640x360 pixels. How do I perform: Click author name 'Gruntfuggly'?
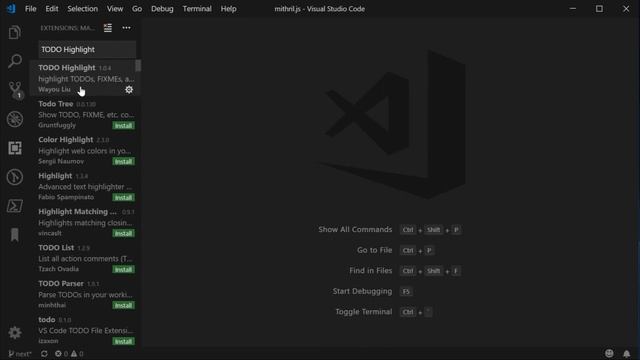[x=57, y=125]
